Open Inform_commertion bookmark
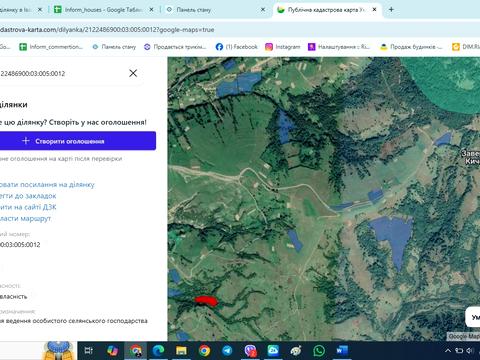Image resolution: width=480 pixels, height=360 pixels. pos(51,47)
